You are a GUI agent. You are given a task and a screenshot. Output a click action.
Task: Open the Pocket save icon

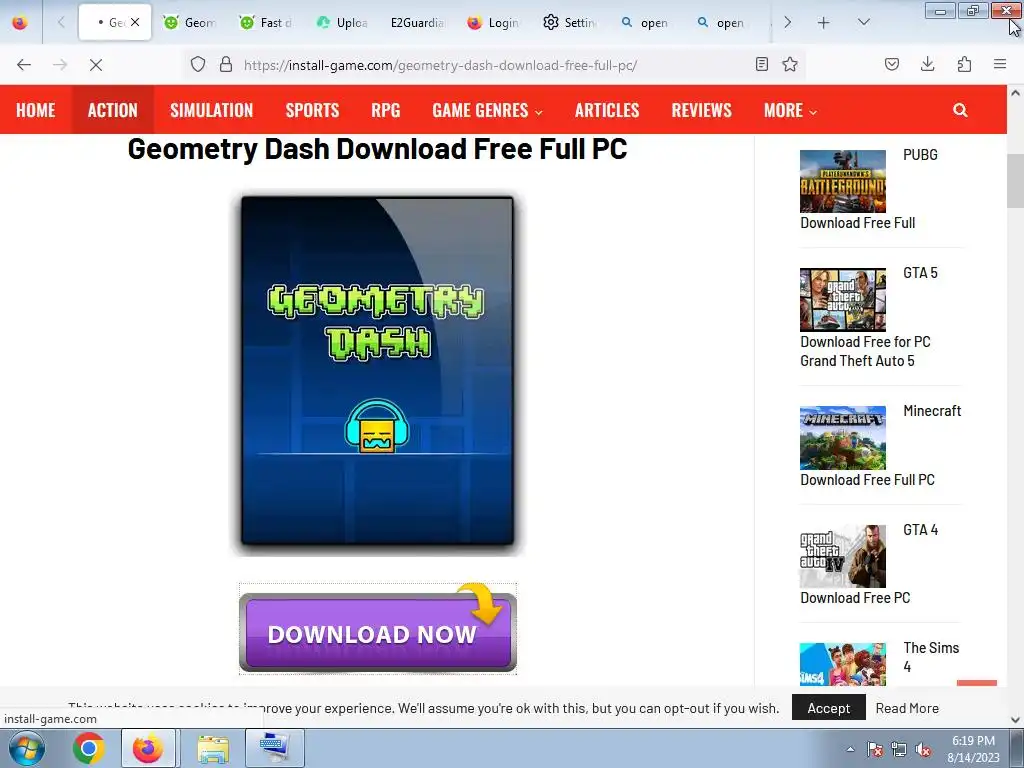pos(892,65)
